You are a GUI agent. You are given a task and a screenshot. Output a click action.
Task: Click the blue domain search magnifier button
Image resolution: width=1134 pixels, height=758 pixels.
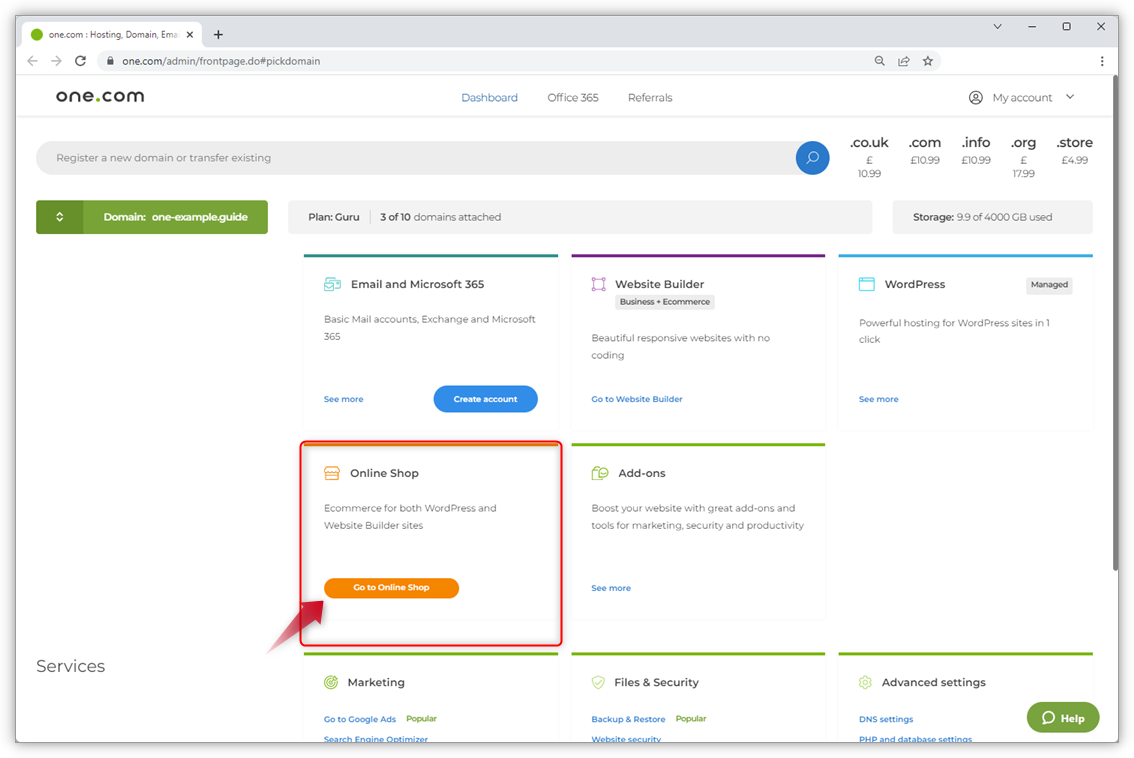pyautogui.click(x=812, y=158)
